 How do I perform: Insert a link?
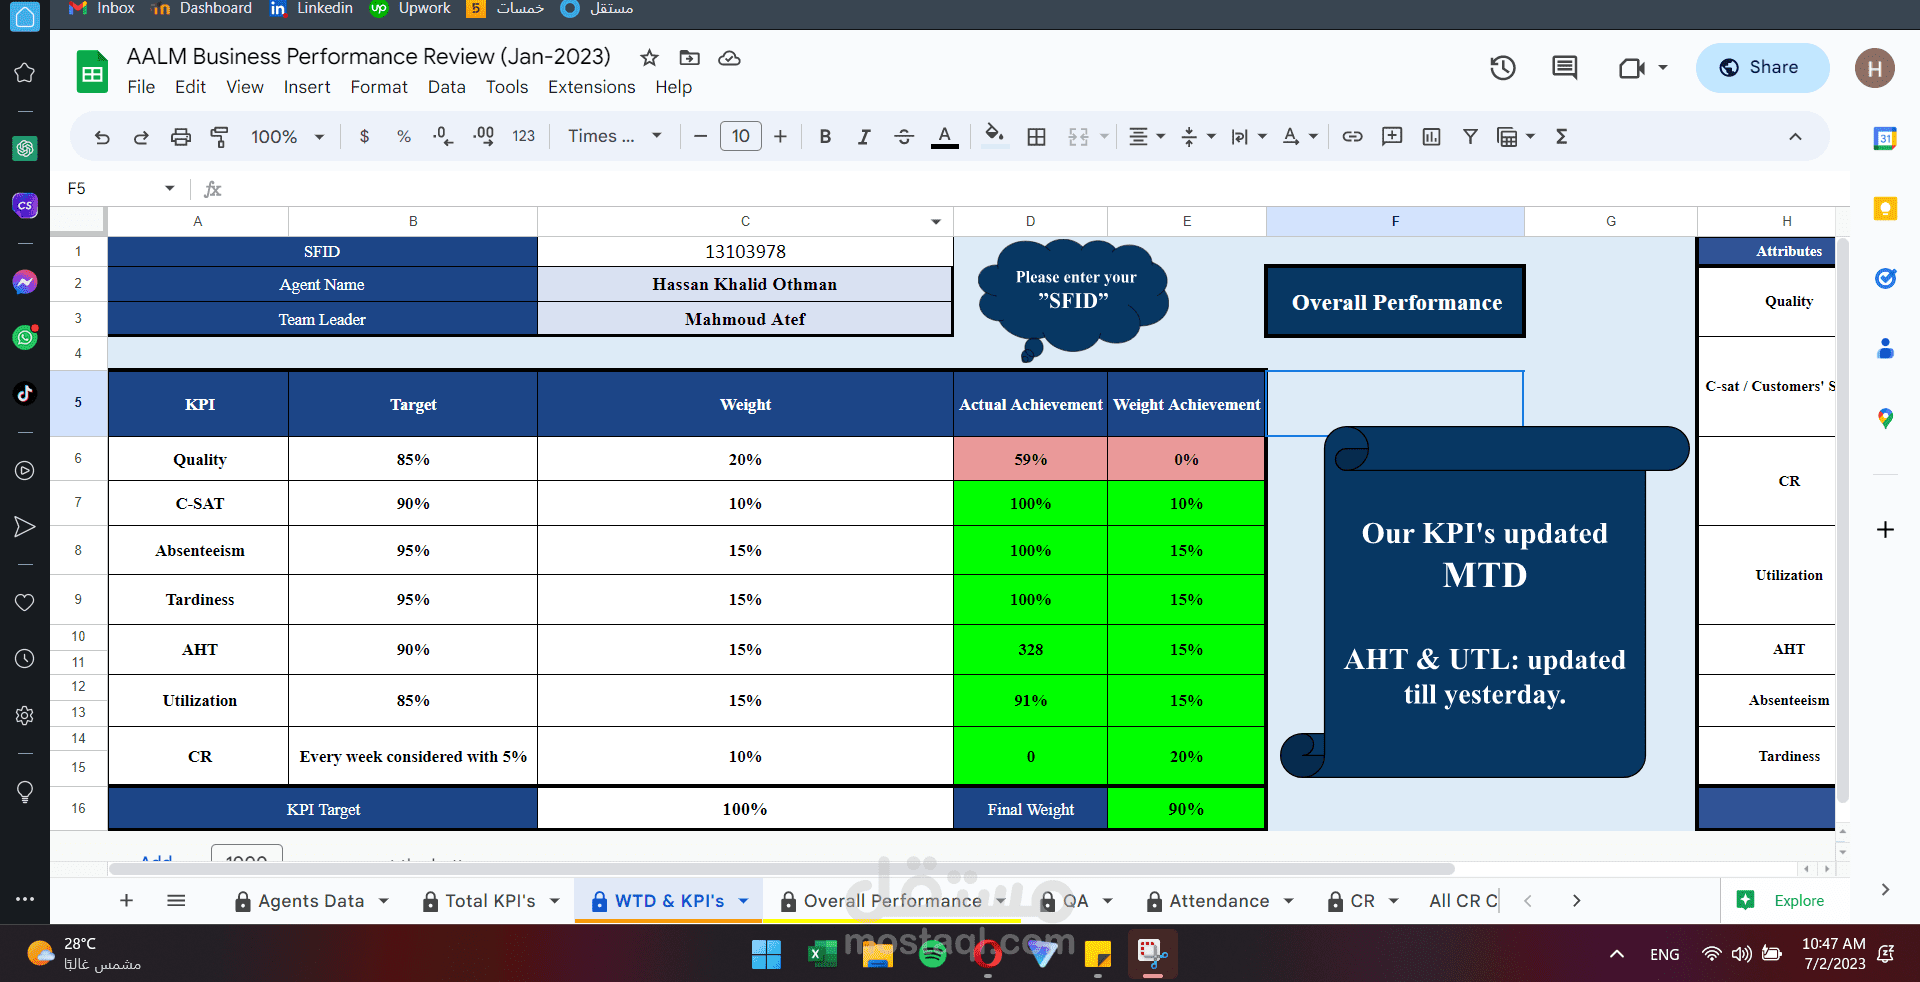coord(1352,137)
